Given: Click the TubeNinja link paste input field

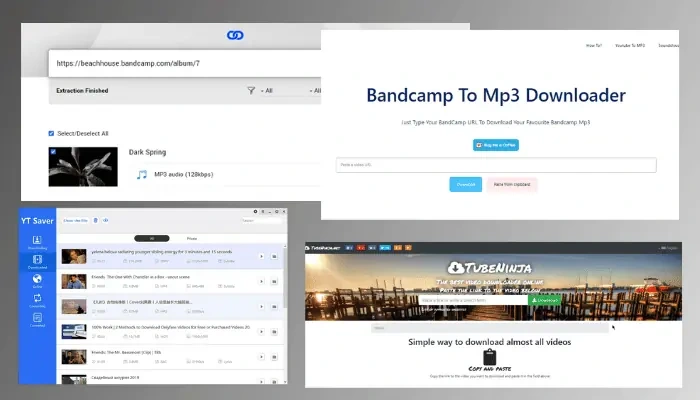Looking at the screenshot, I should point(473,300).
